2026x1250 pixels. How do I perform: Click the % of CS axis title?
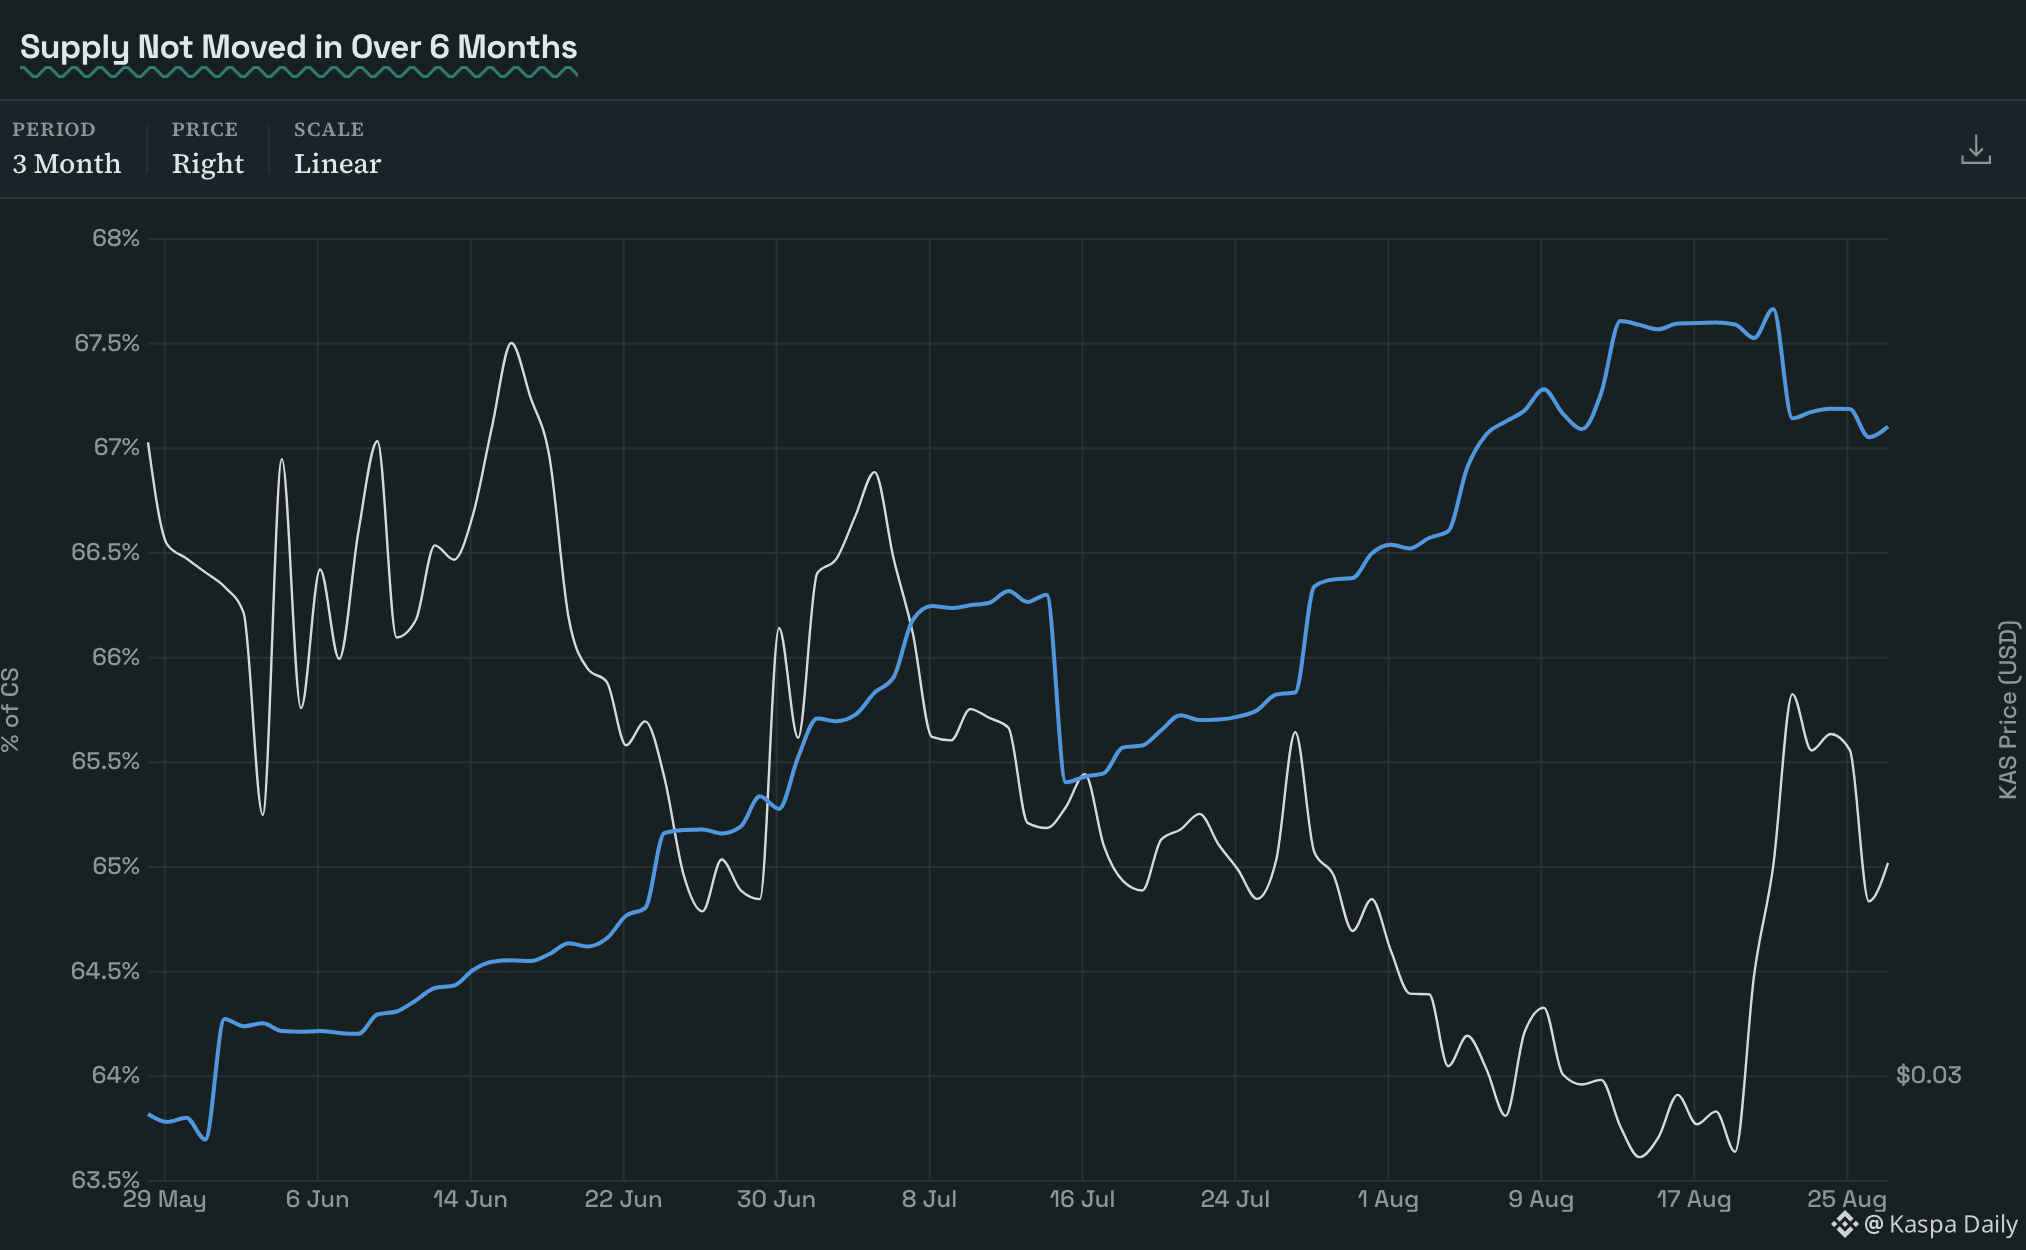click(11, 710)
